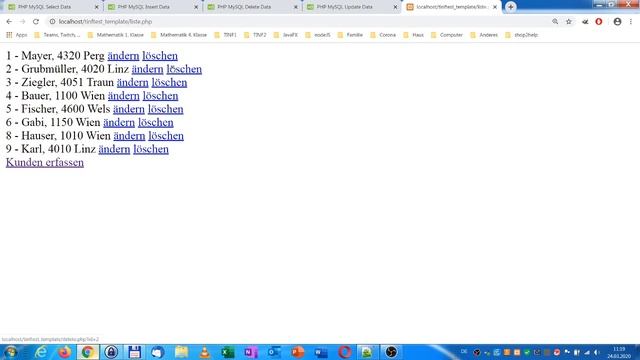Image resolution: width=640 pixels, height=360 pixels.
Task: Click löschen for Karl, 4010 Linz
Action: click(151, 149)
